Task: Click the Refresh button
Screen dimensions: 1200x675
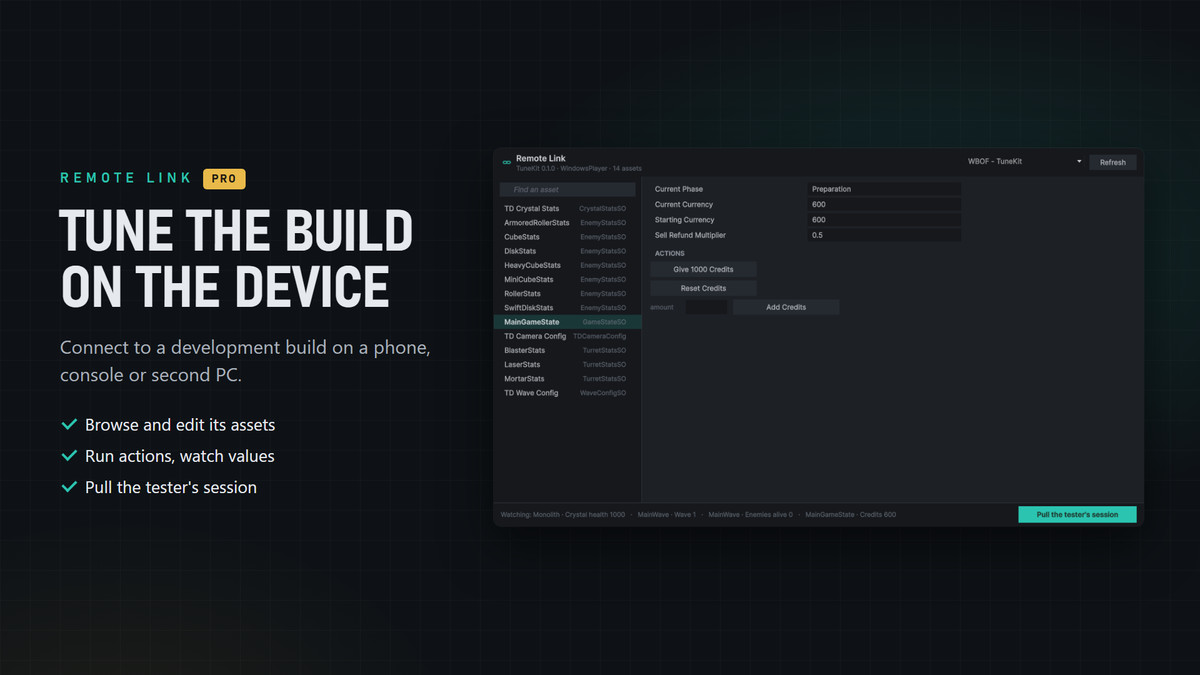Action: 1113,162
